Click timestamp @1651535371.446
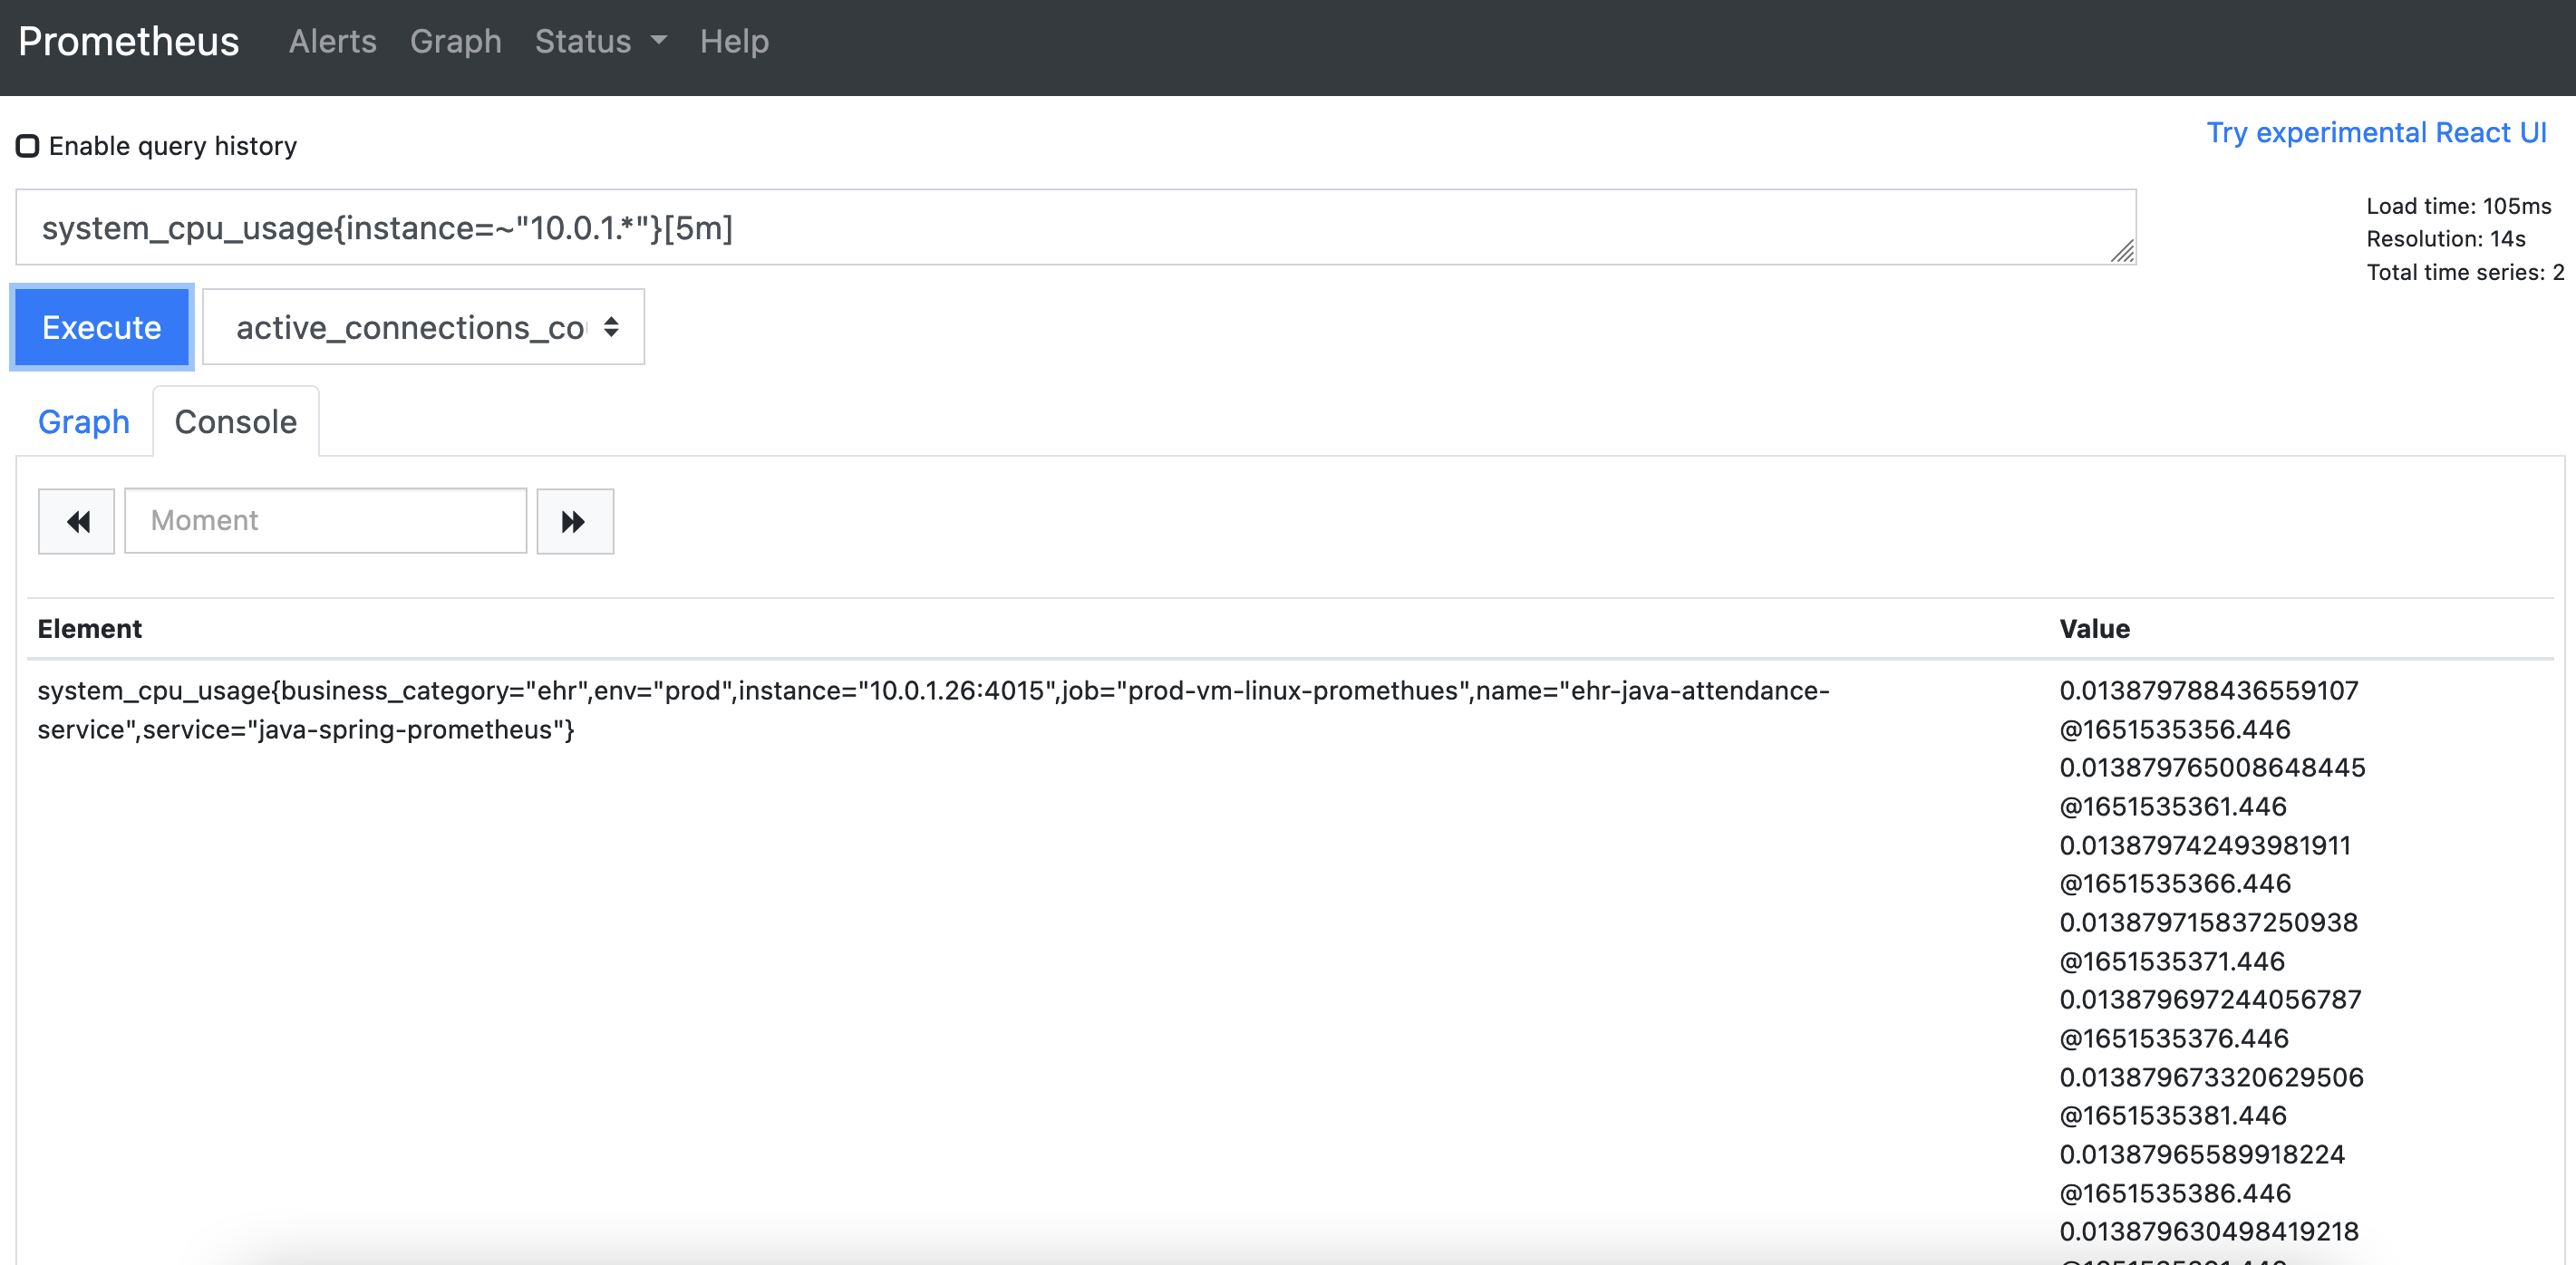Viewport: 2576px width, 1265px height. point(2172,962)
